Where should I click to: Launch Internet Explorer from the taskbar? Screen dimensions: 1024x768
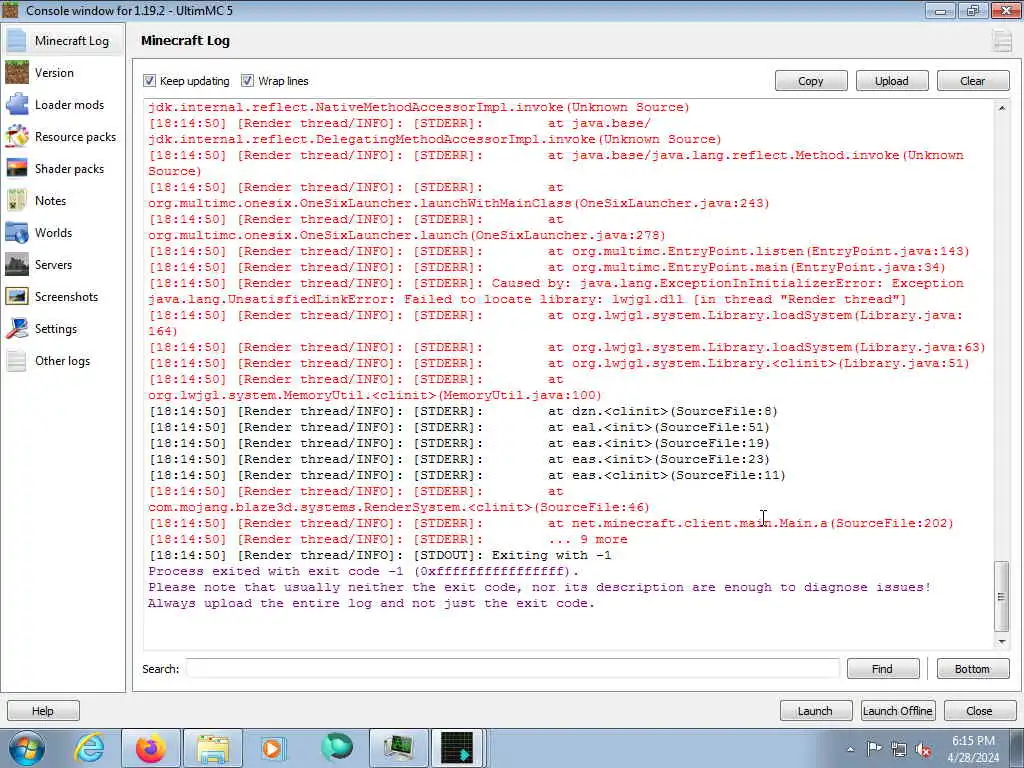coord(89,748)
